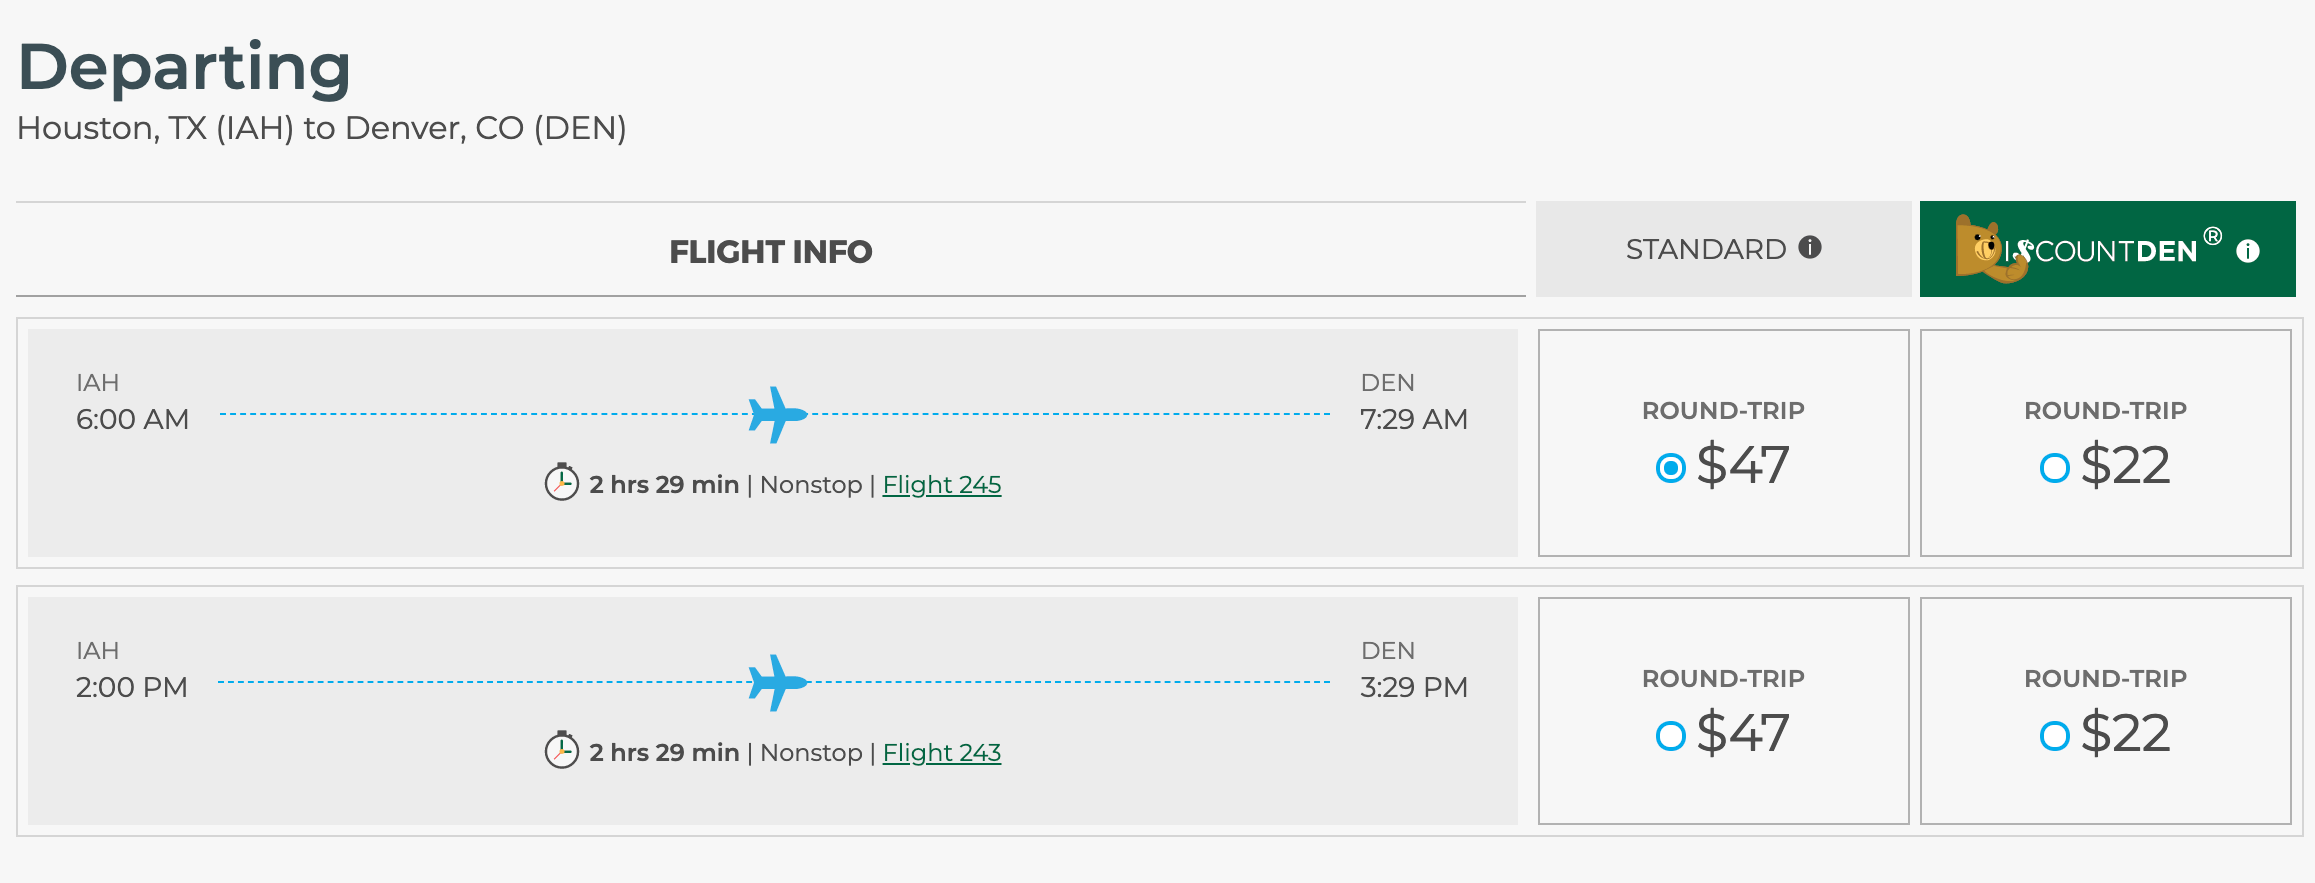Open the Flight 243 details link

941,753
